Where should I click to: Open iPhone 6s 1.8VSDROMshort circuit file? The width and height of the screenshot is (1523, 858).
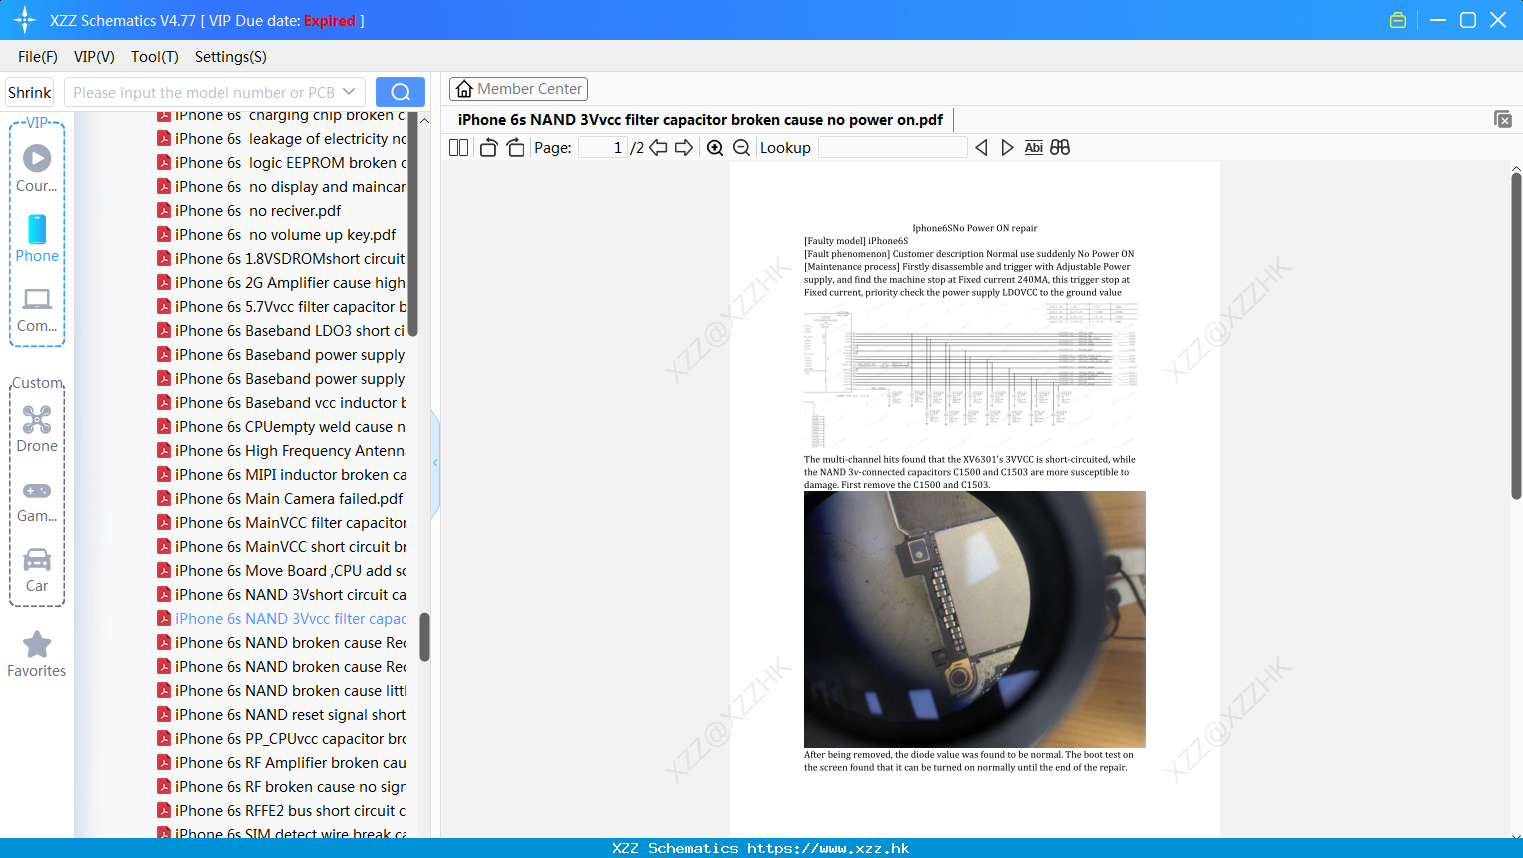[282, 259]
